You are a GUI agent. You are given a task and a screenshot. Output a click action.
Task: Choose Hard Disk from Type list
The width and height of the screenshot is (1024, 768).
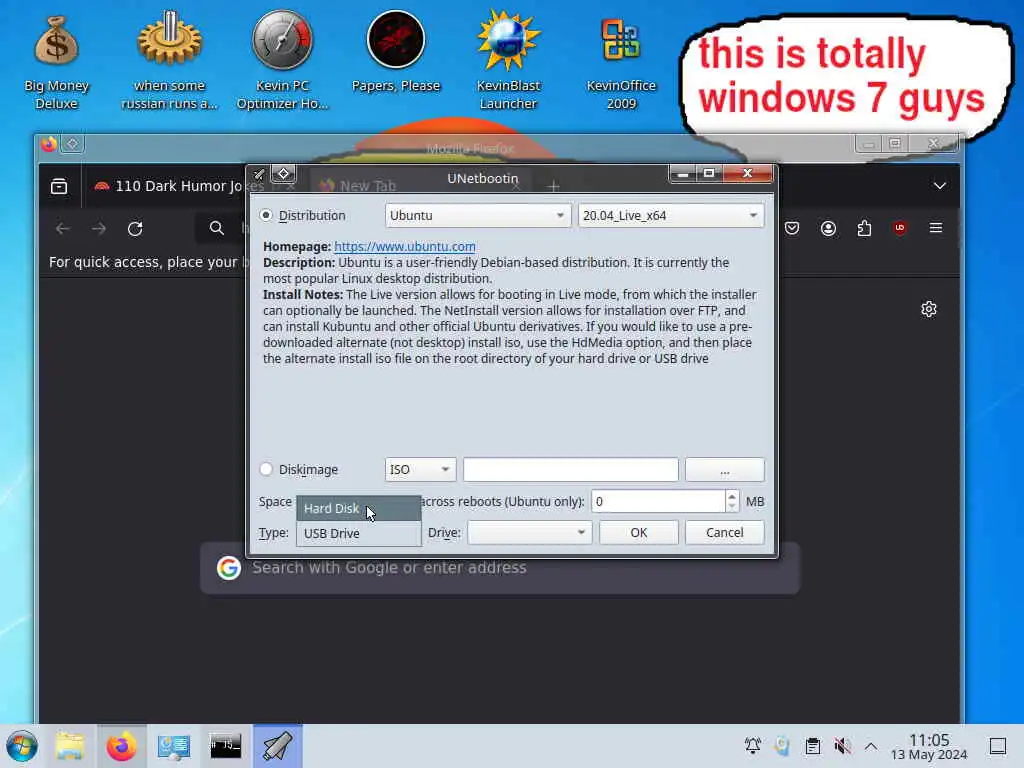[x=359, y=508]
